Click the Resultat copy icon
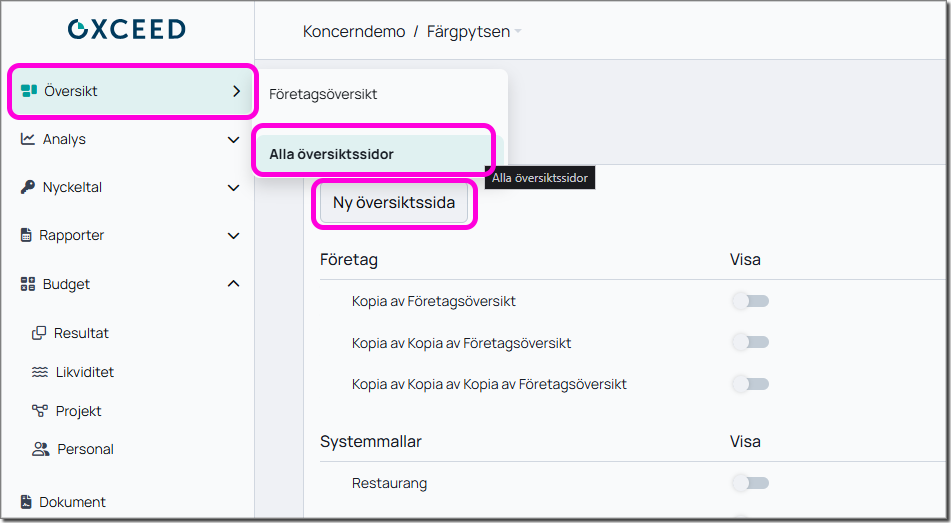This screenshot has width=951, height=523. point(40,333)
